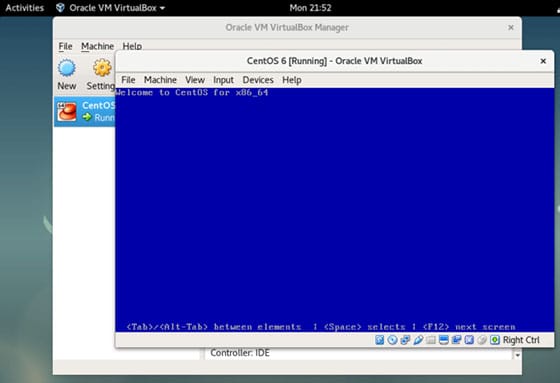Open the Input menu
The height and width of the screenshot is (383, 560).
(223, 80)
